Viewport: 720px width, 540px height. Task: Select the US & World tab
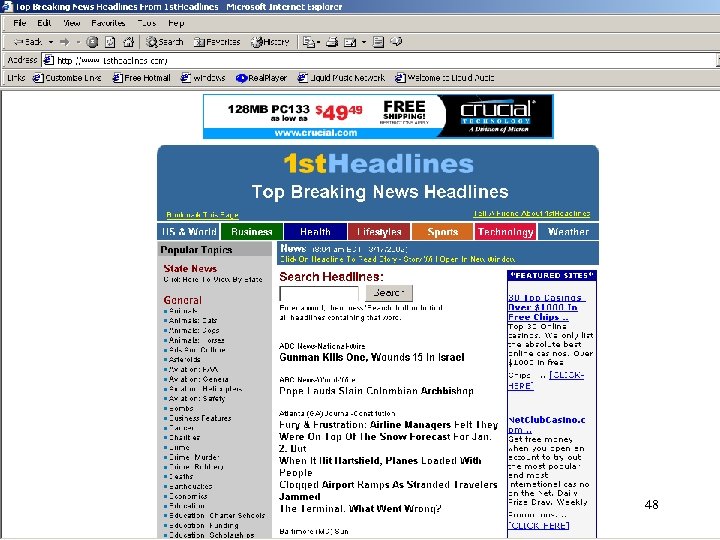(x=189, y=232)
